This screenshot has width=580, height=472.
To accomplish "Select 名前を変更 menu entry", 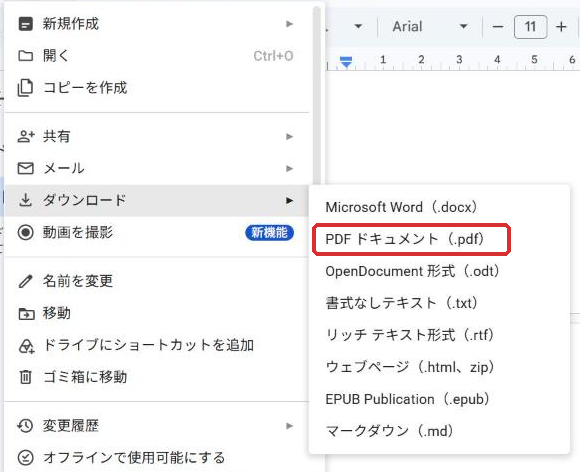I will click(x=157, y=281).
